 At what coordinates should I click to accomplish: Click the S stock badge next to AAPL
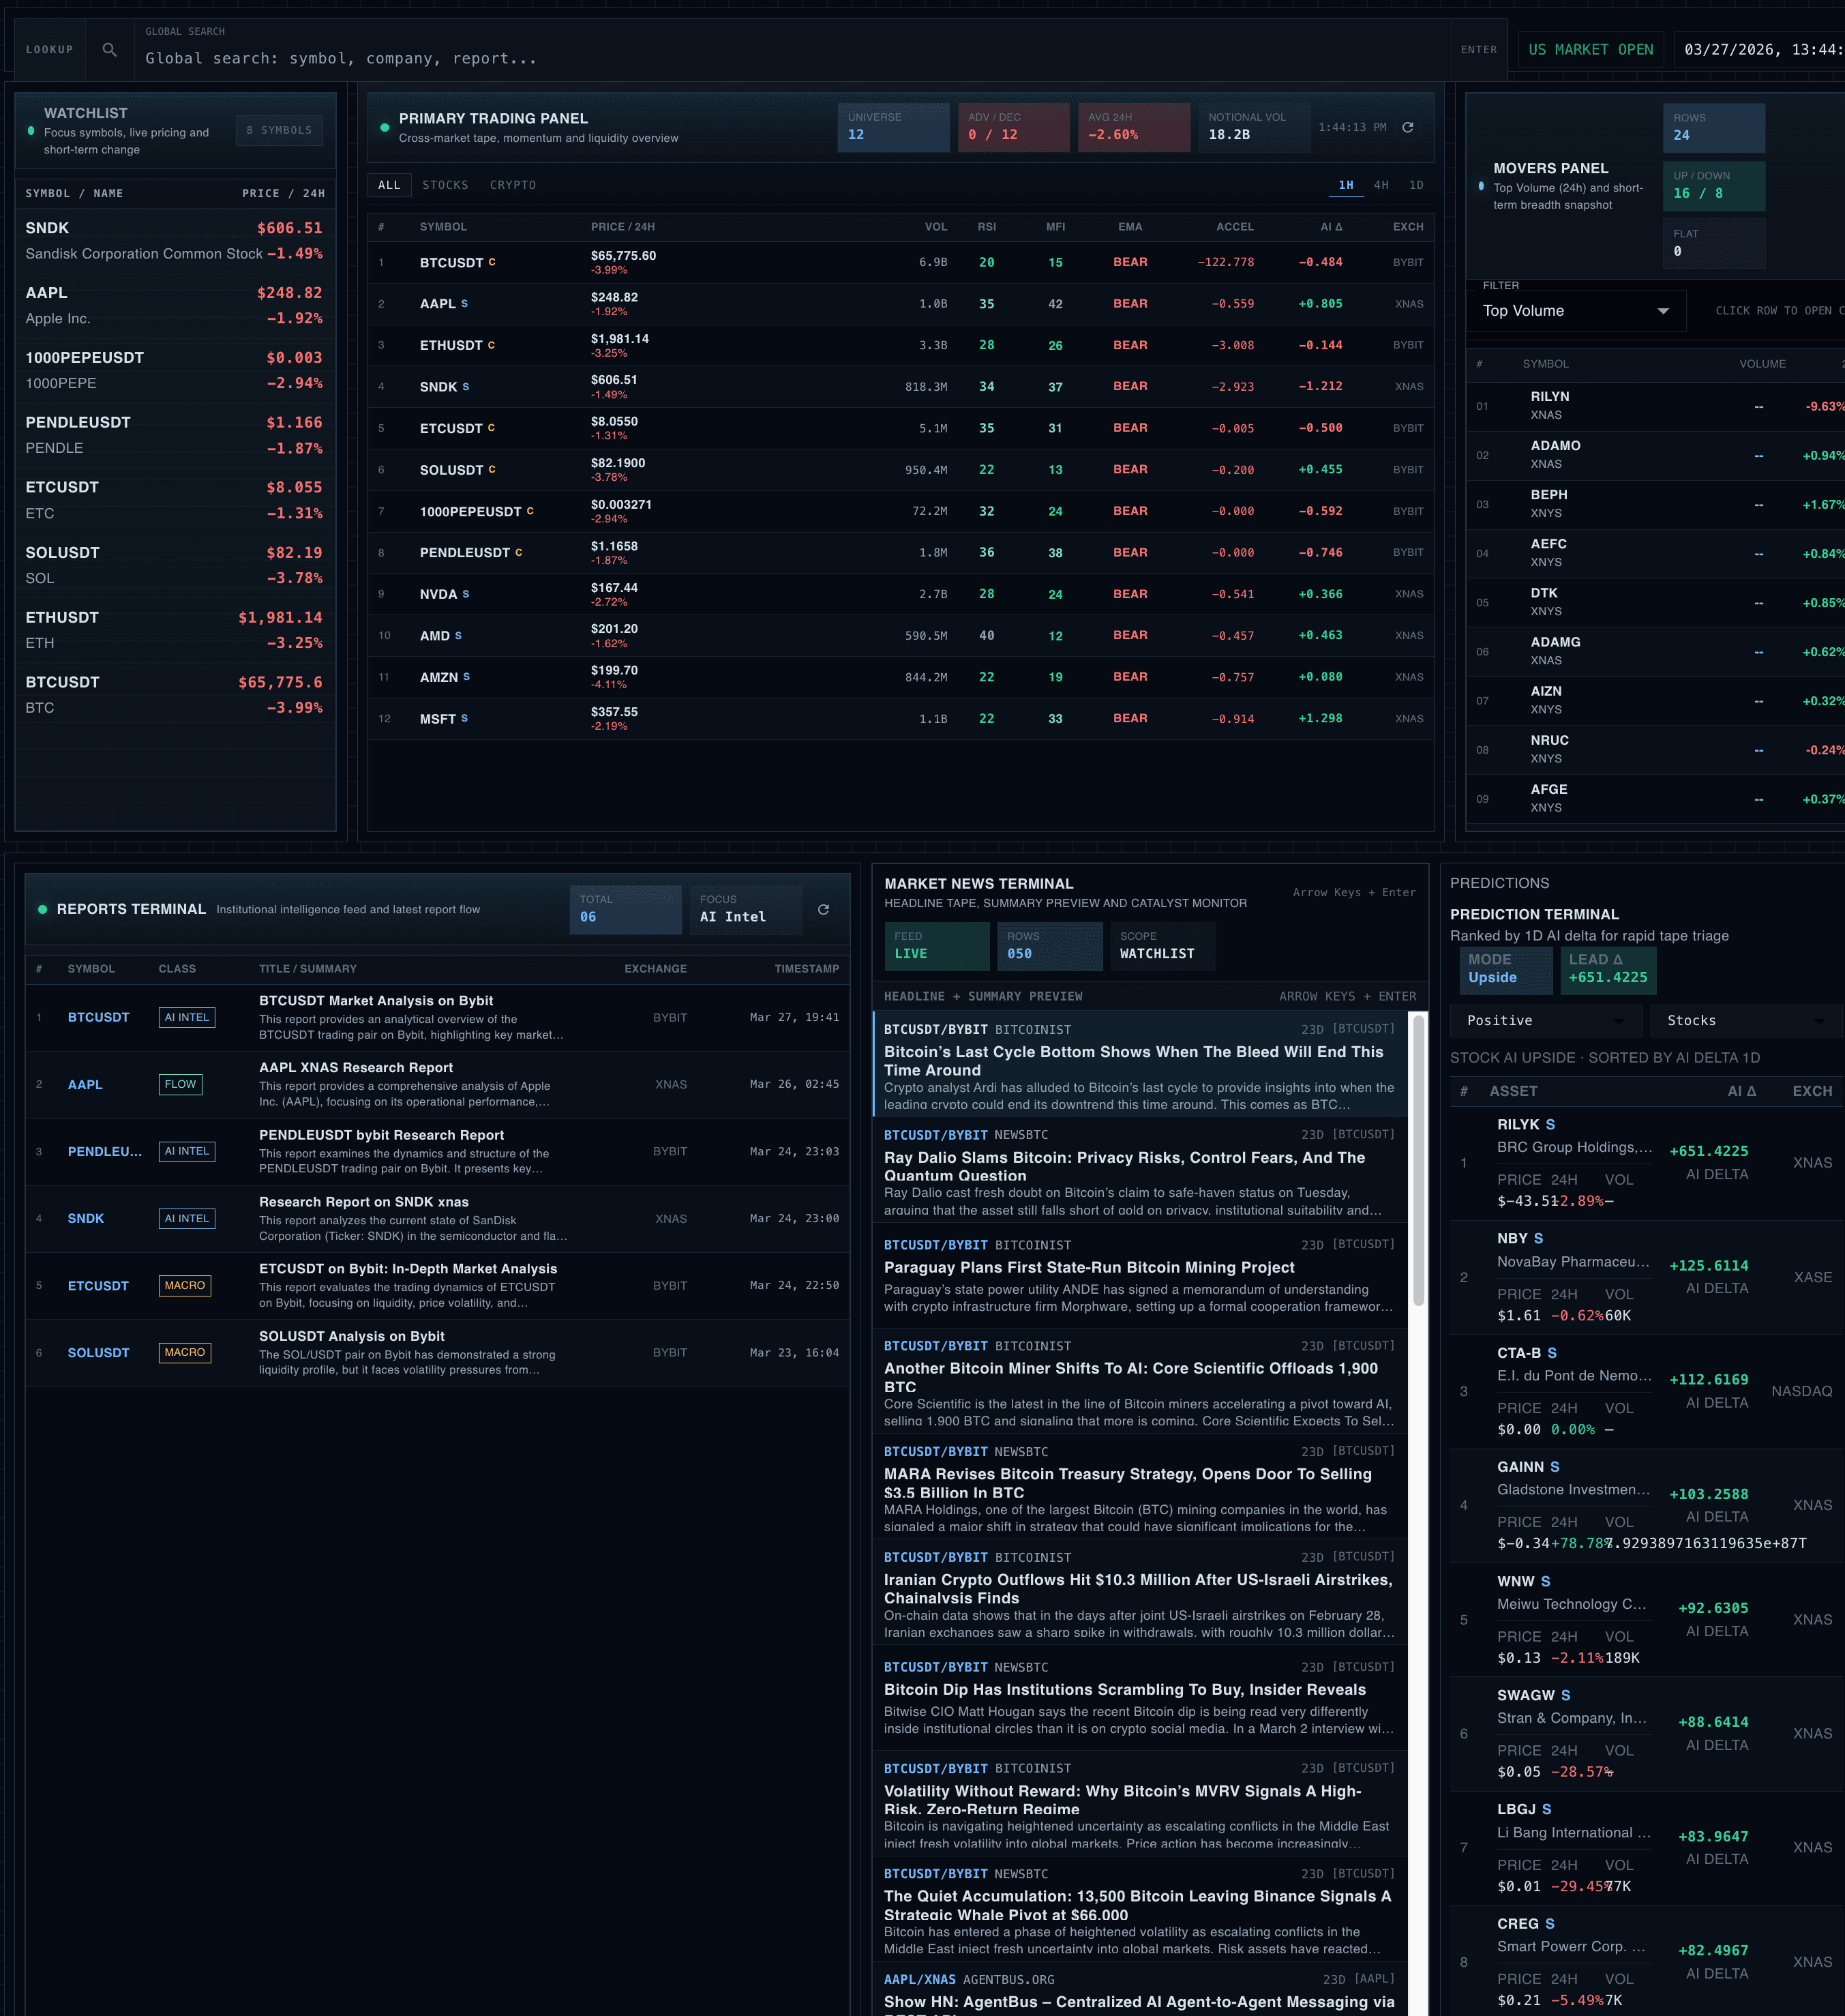point(465,303)
